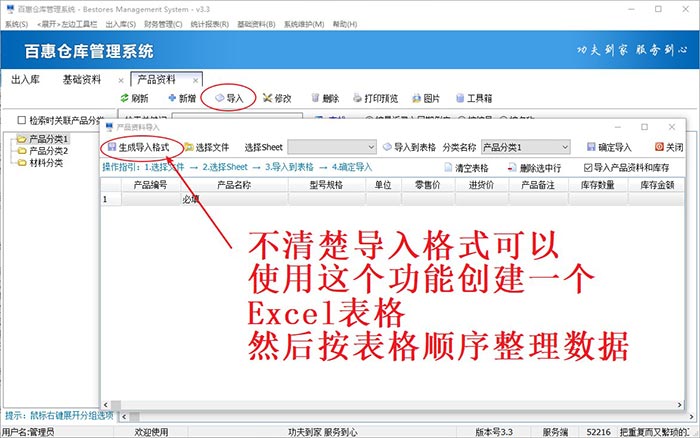Click the 库存金额 column header
This screenshot has width=700, height=438.
click(x=656, y=185)
